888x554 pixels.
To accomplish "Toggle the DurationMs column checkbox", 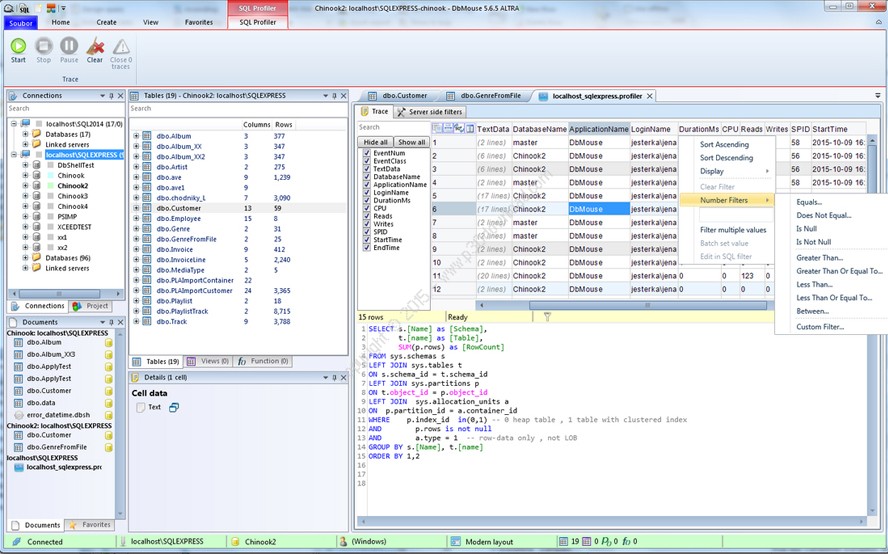I will (366, 200).
